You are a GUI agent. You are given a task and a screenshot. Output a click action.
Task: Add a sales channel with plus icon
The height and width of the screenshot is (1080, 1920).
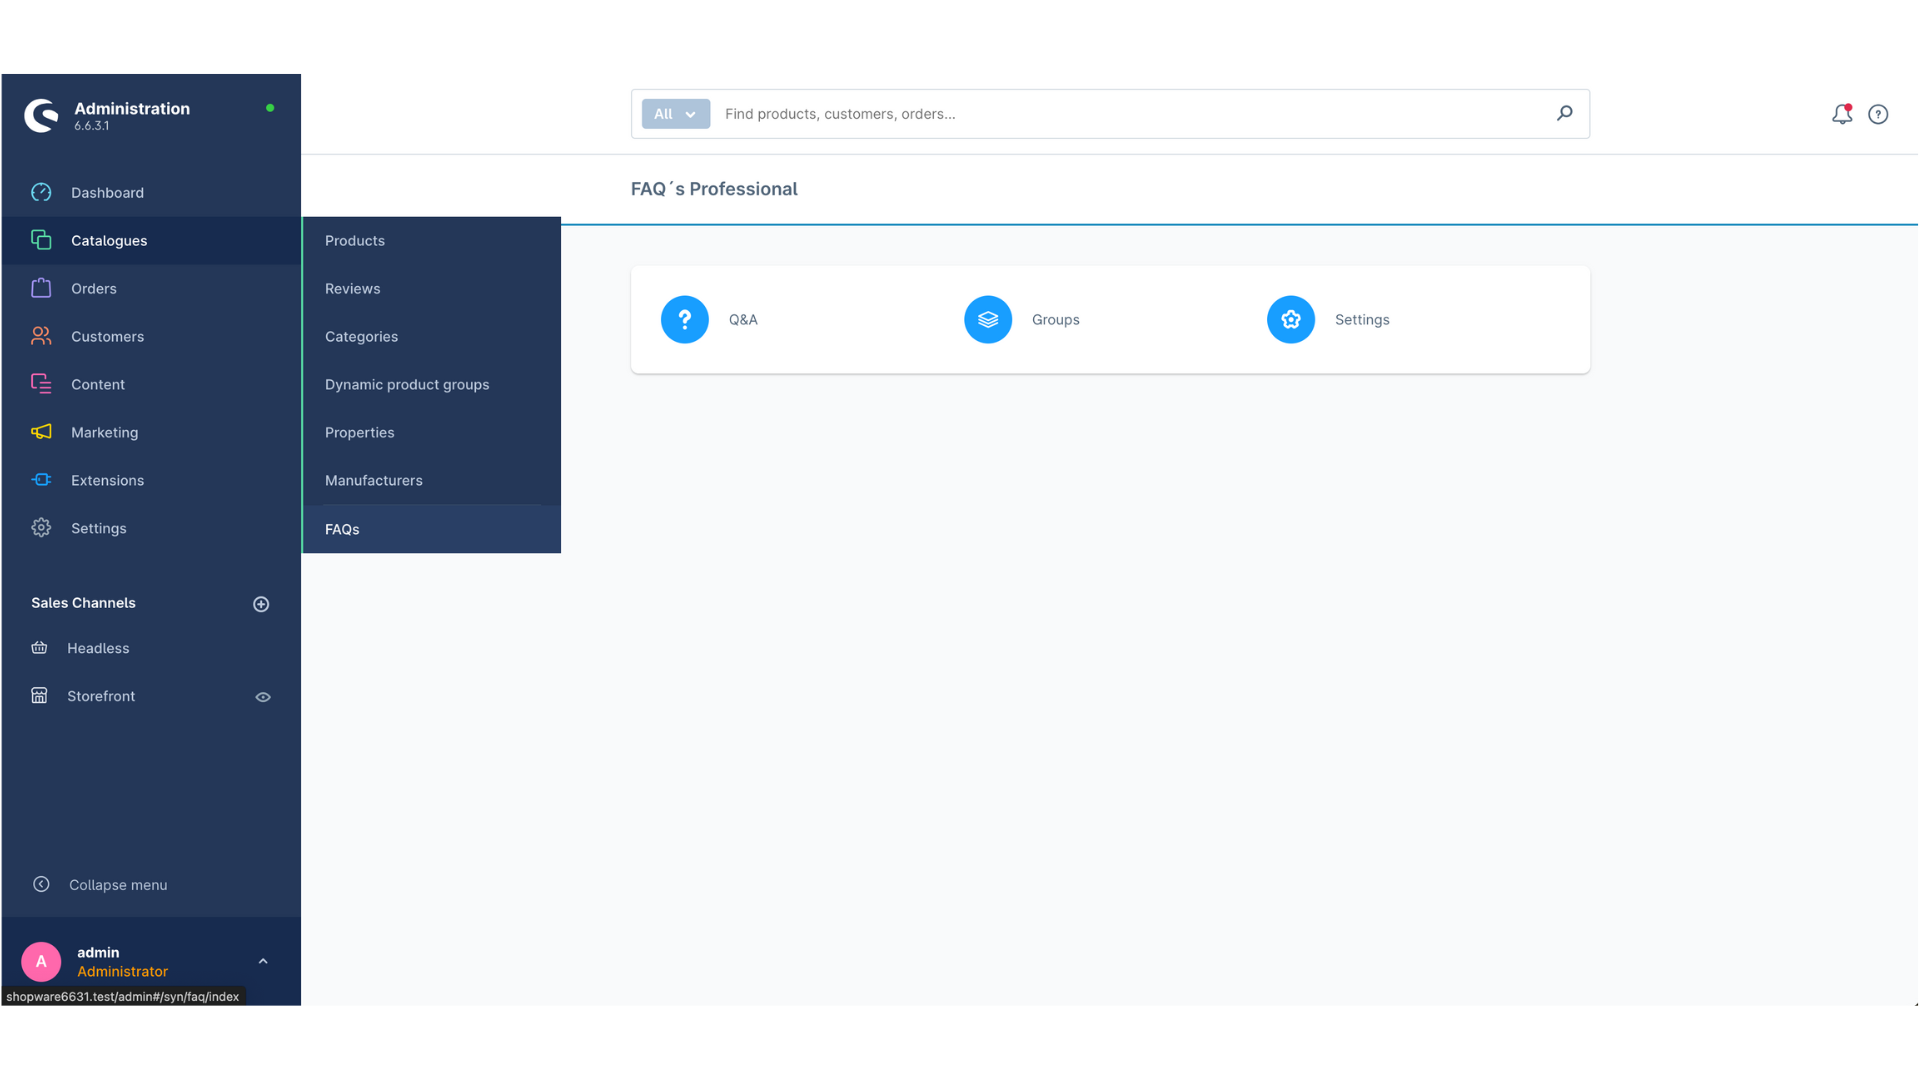261,604
